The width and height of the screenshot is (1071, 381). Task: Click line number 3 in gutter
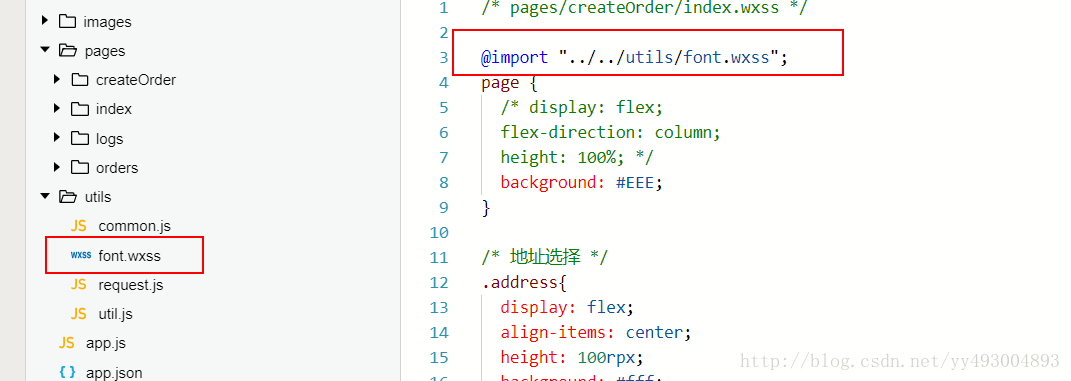click(444, 57)
